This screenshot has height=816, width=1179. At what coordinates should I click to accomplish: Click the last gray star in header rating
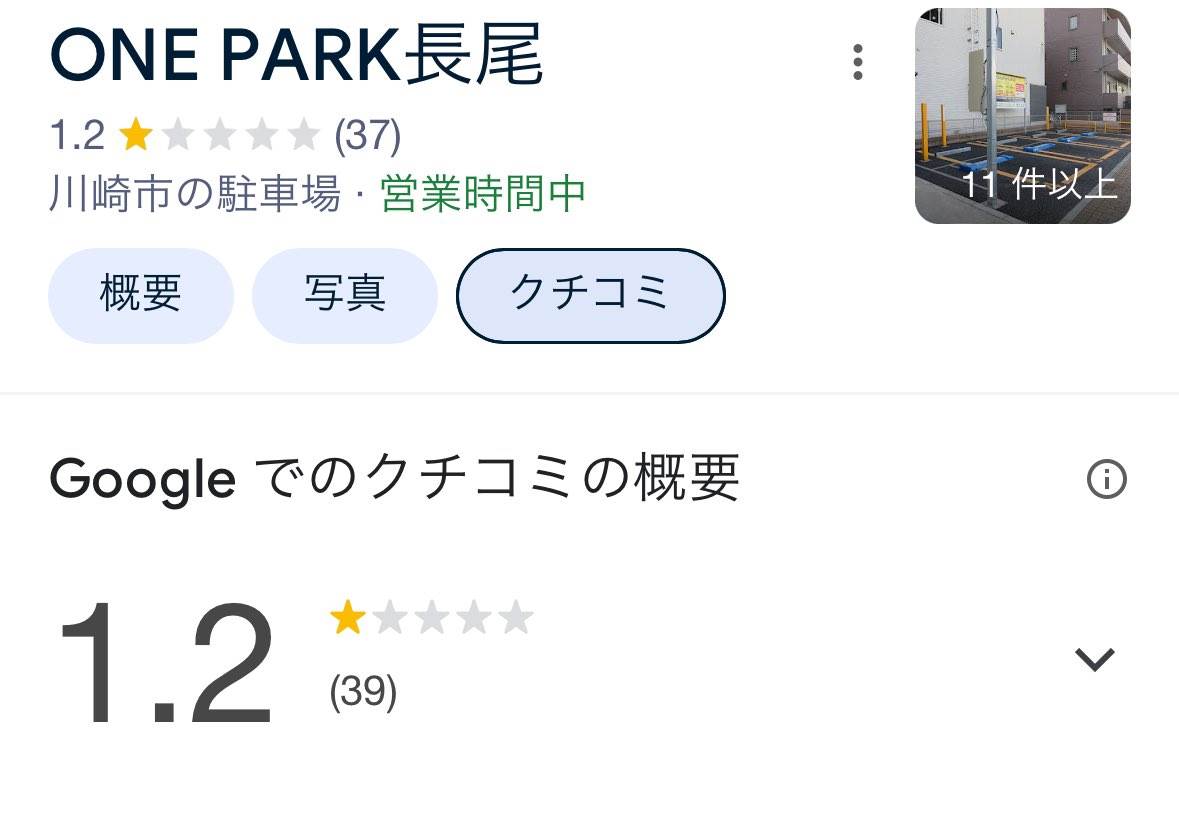304,135
